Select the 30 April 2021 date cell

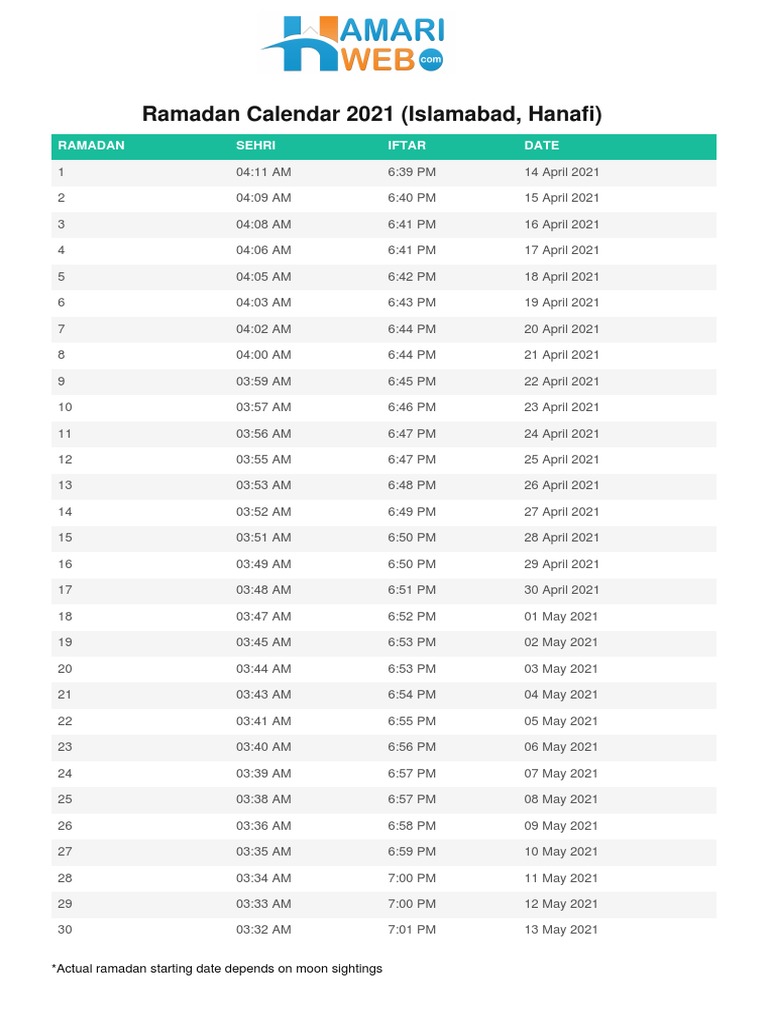561,590
